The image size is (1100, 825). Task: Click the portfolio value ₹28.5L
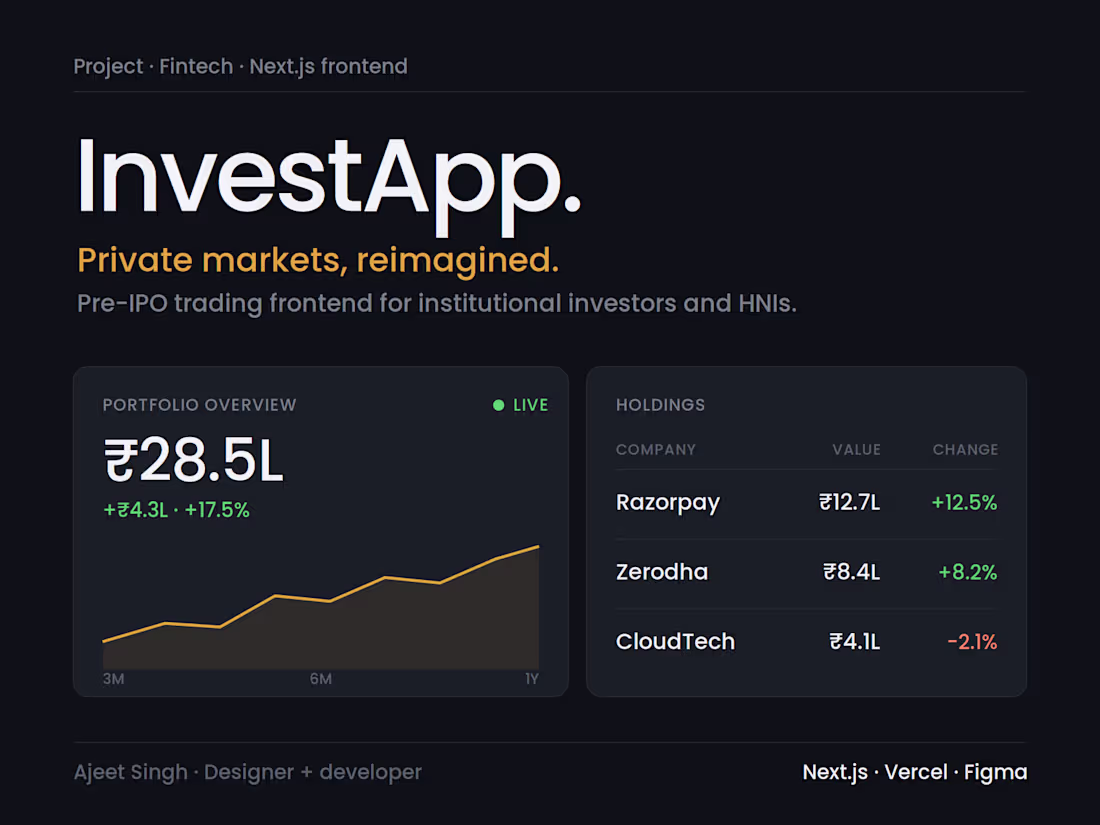[194, 460]
